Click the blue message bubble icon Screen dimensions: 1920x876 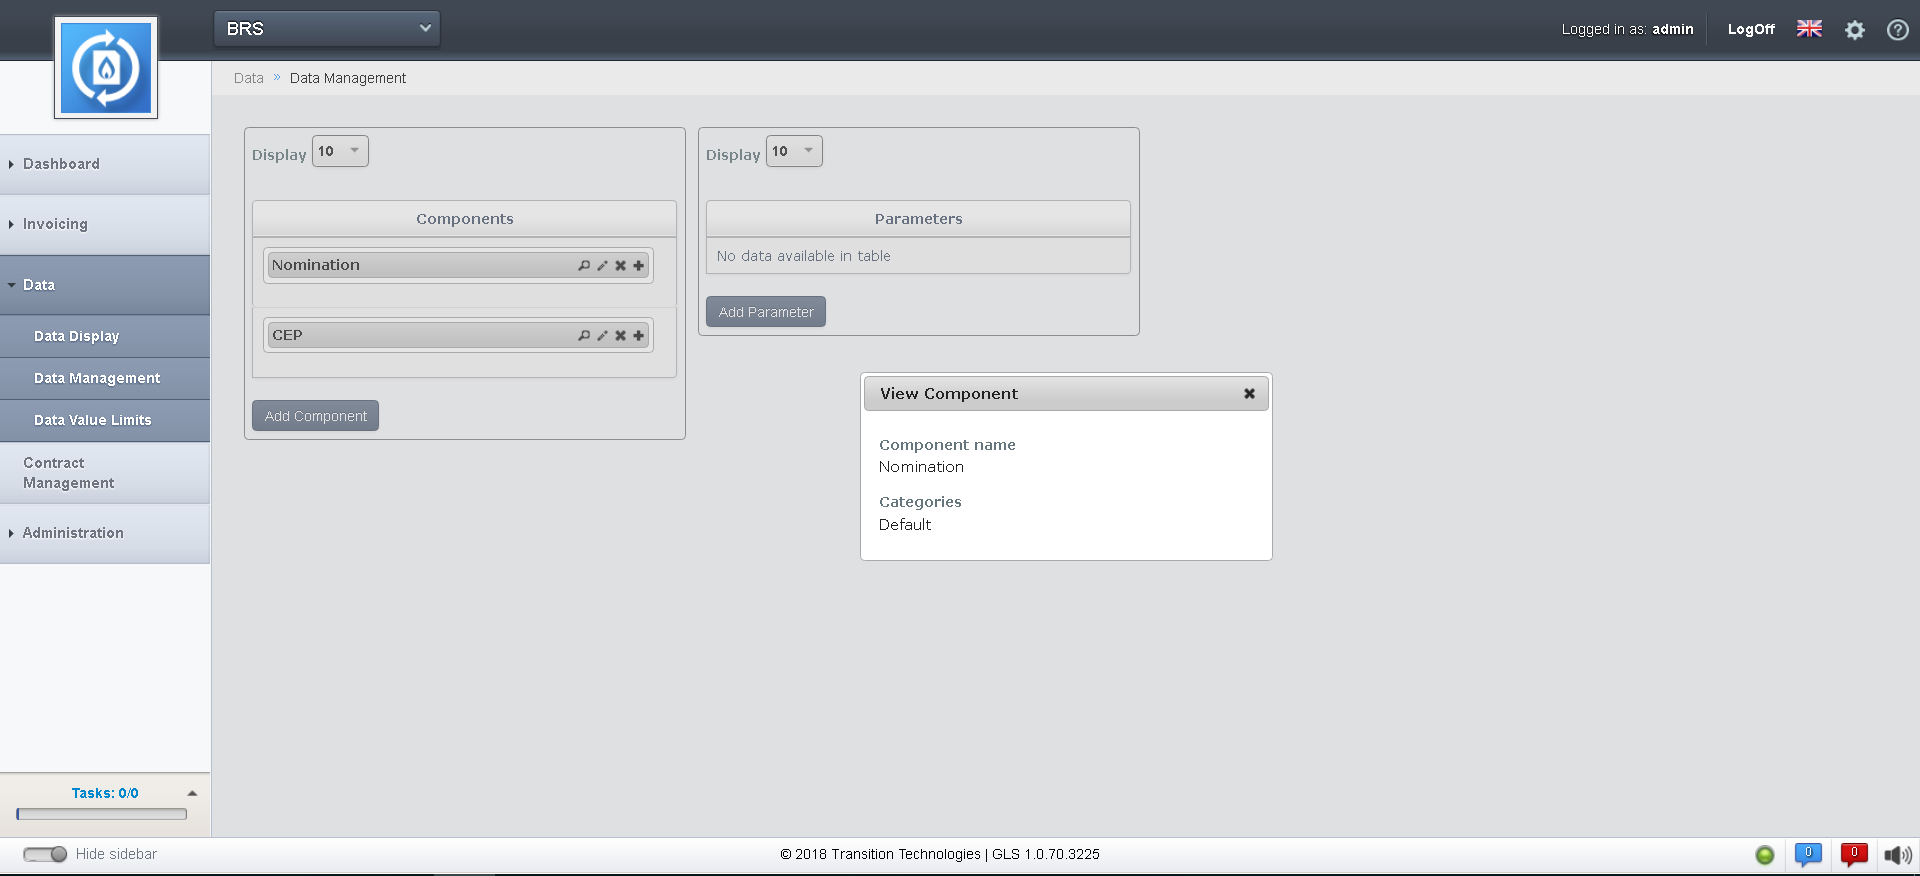coord(1807,854)
